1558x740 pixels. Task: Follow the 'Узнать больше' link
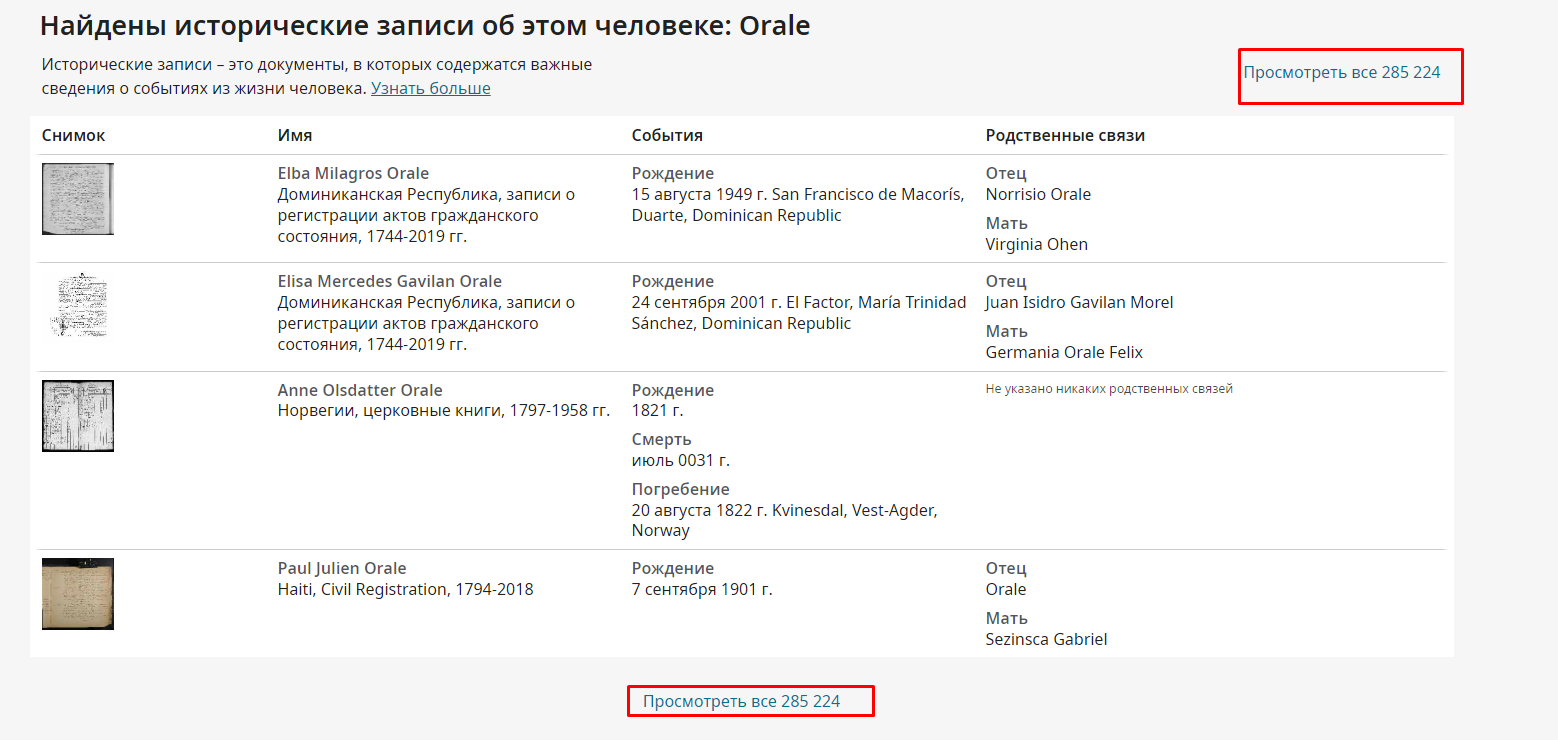pos(430,89)
